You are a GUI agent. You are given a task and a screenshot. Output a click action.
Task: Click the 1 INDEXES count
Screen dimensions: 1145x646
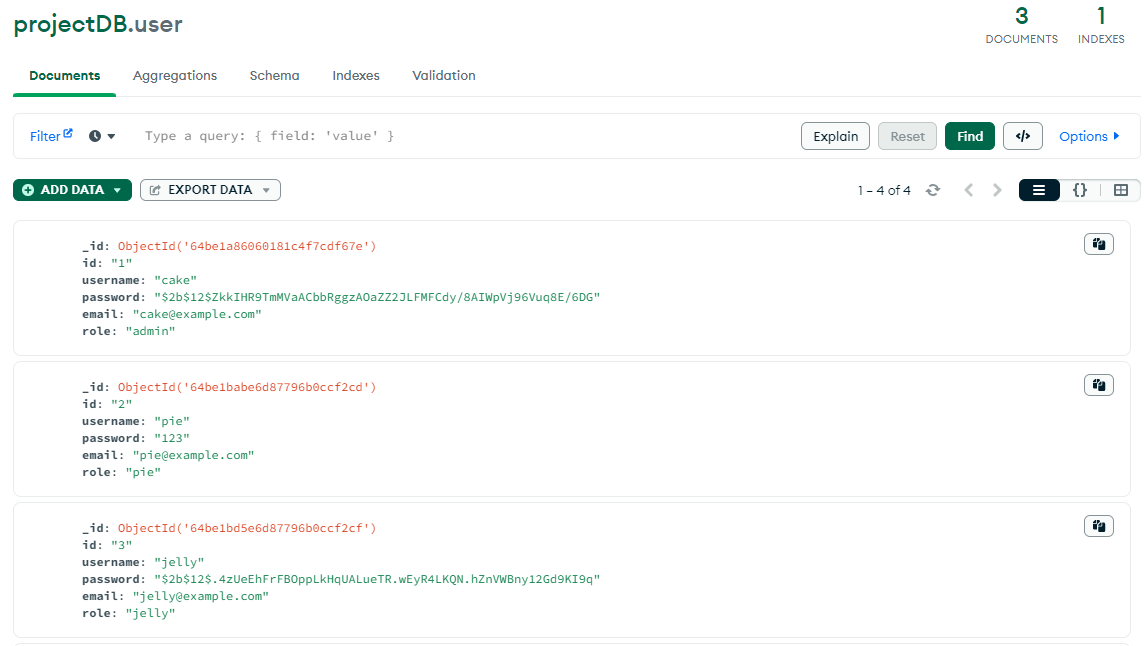[x=1100, y=26]
